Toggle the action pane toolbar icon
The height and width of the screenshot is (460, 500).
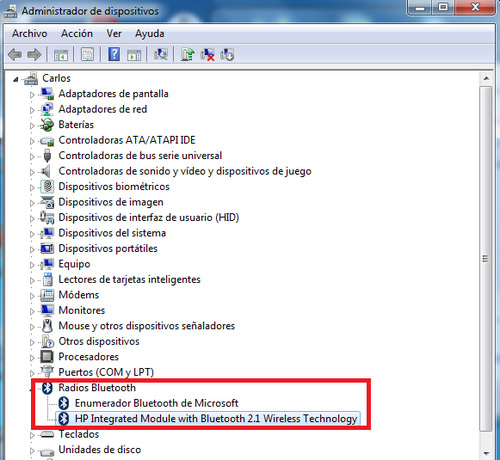[x=134, y=54]
